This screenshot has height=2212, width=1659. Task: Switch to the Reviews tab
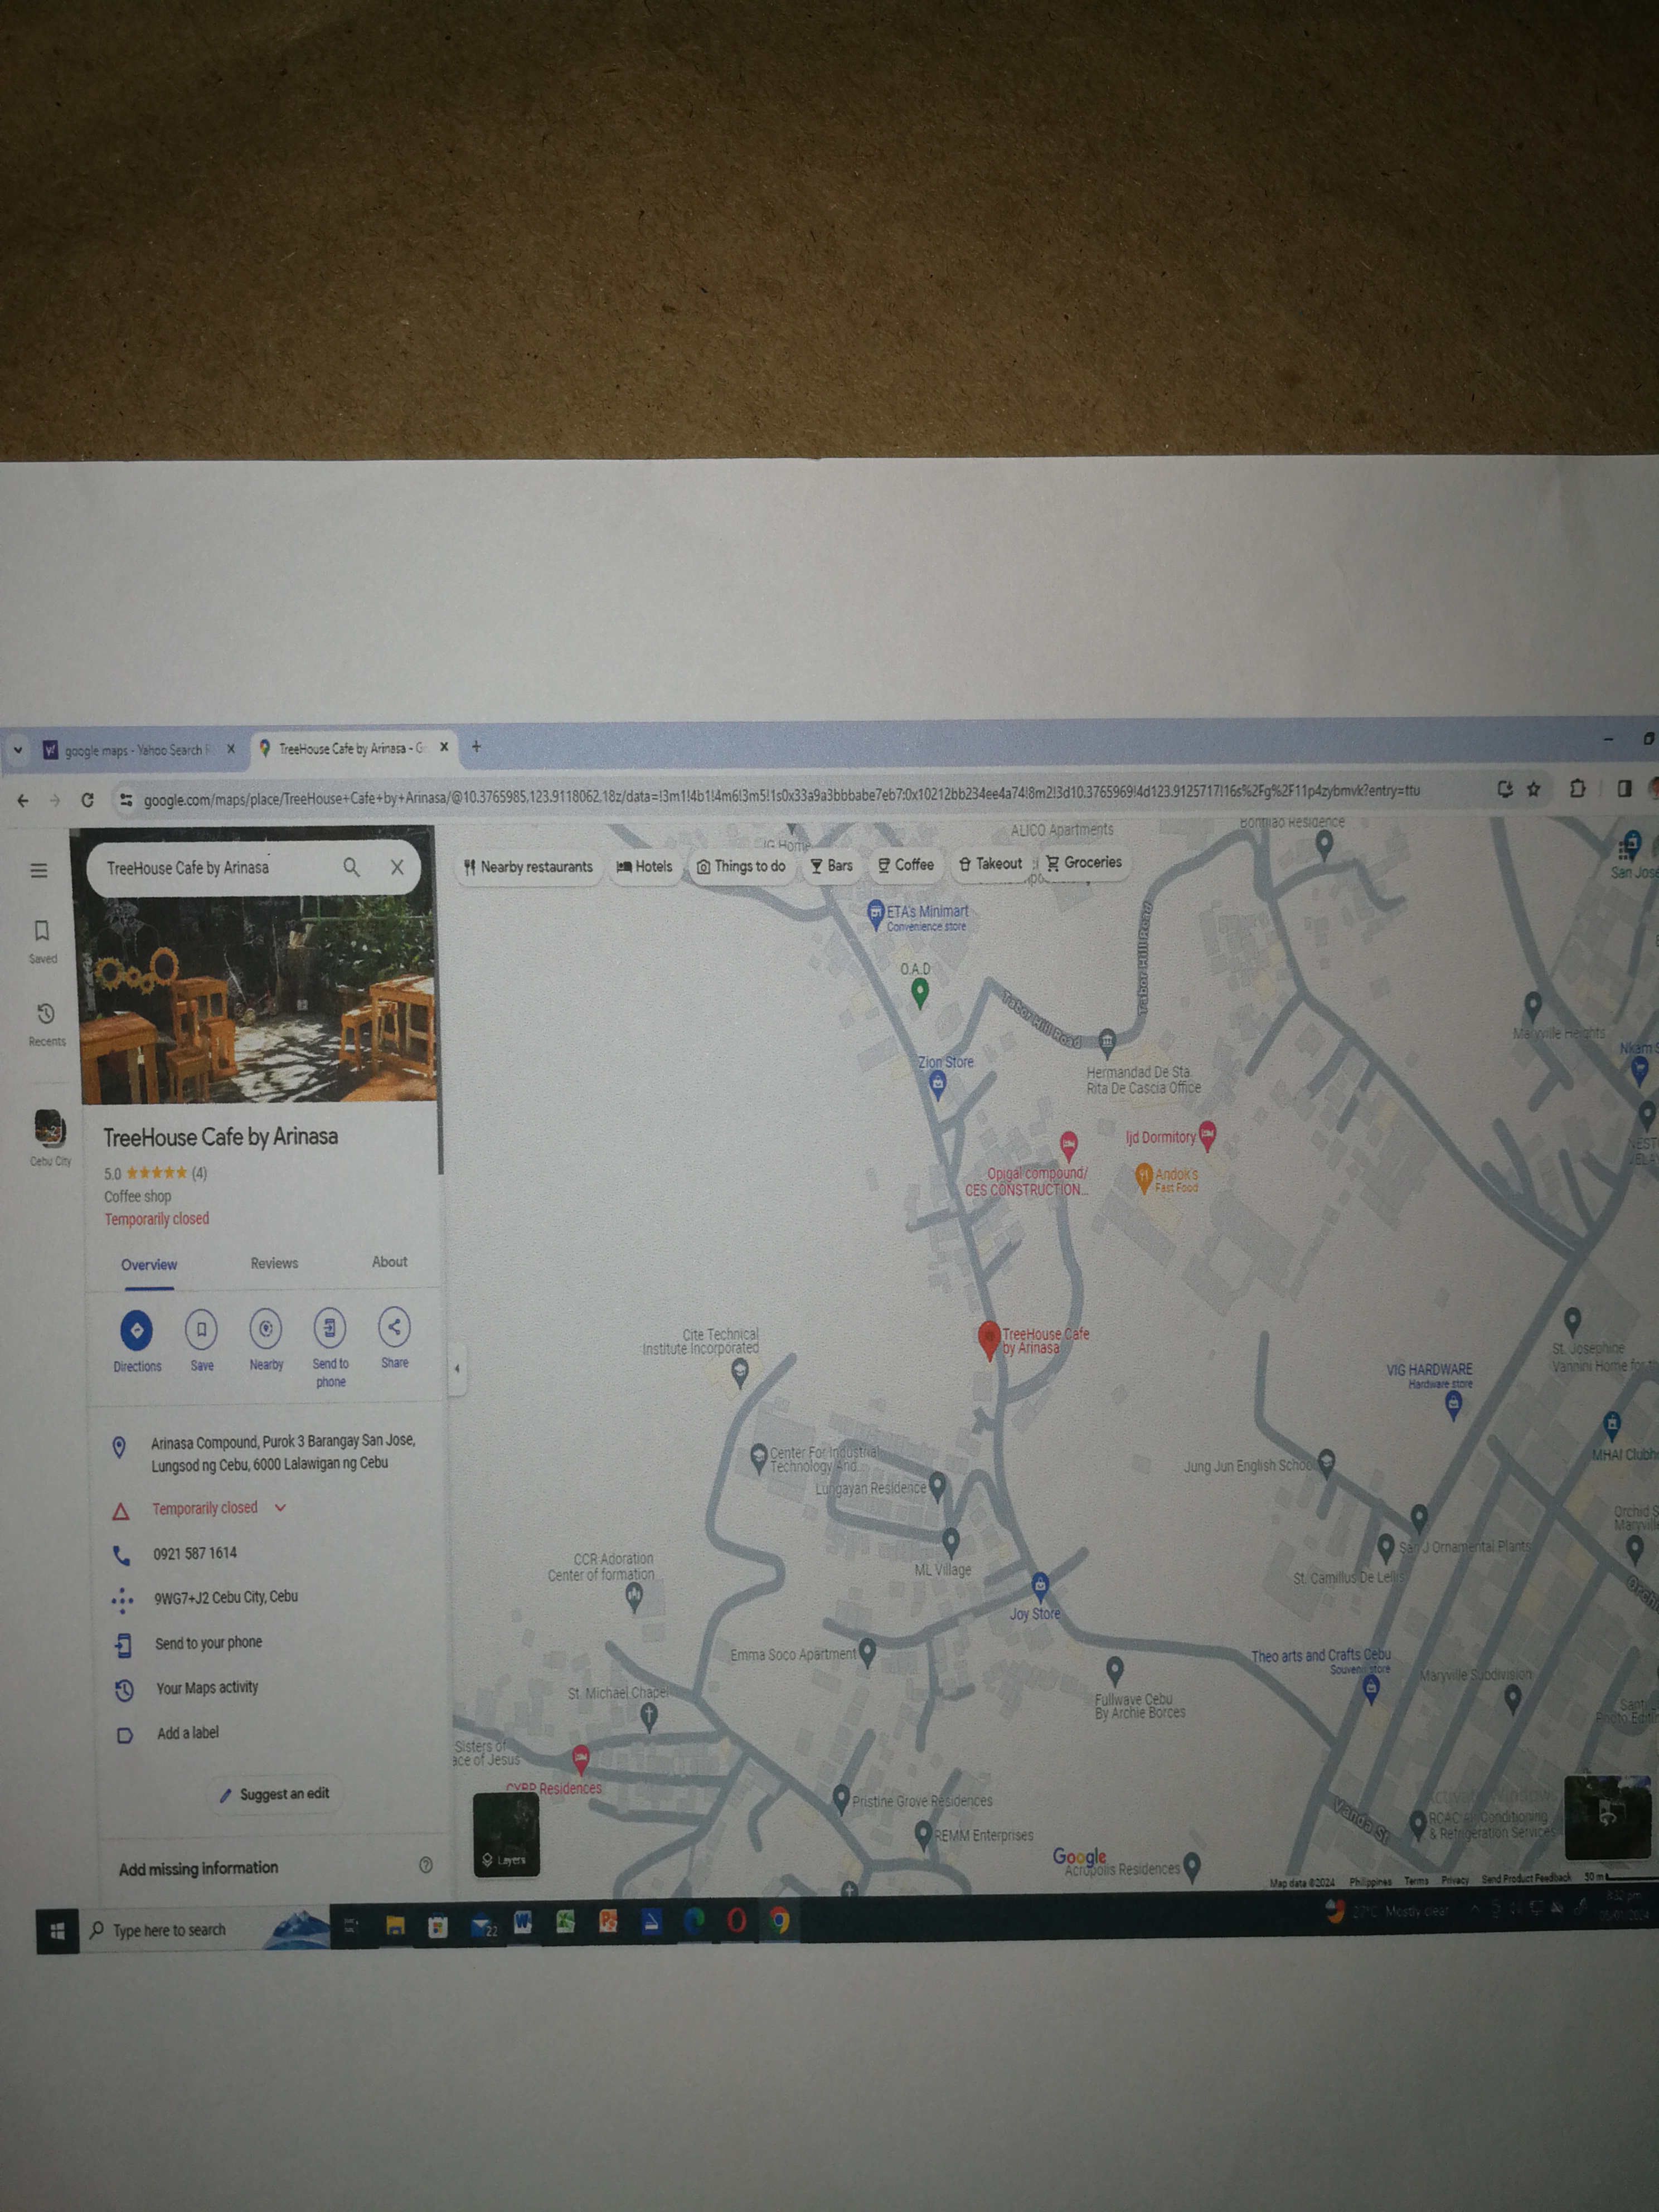click(x=274, y=1263)
